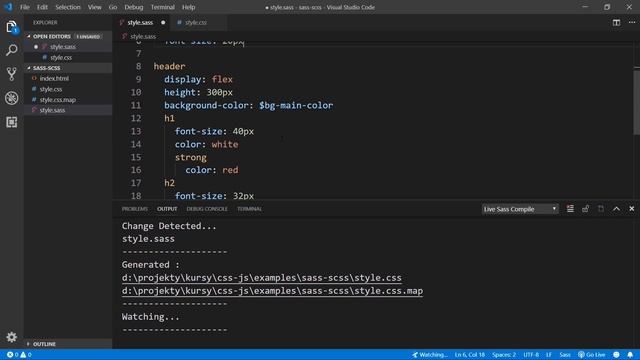Split the editor to the right
This screenshot has width=640, height=360.
coord(616,22)
